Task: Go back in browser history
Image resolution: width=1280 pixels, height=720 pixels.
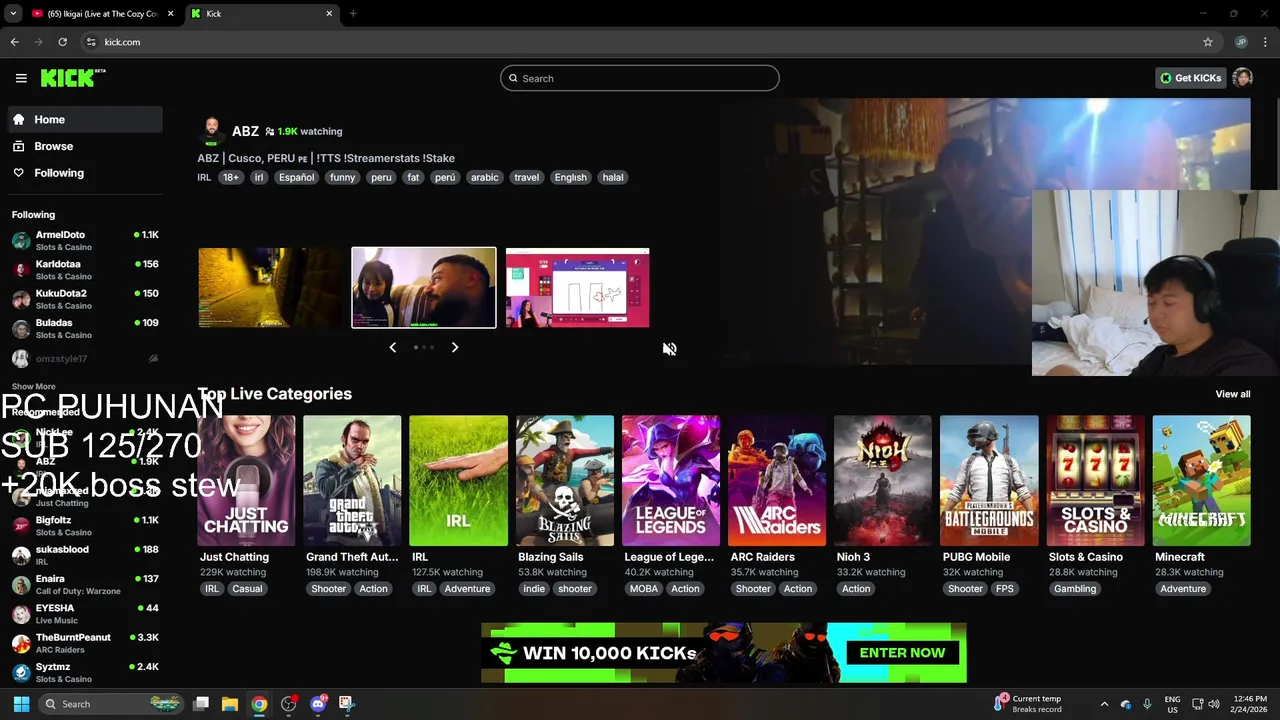Action: pyautogui.click(x=14, y=42)
